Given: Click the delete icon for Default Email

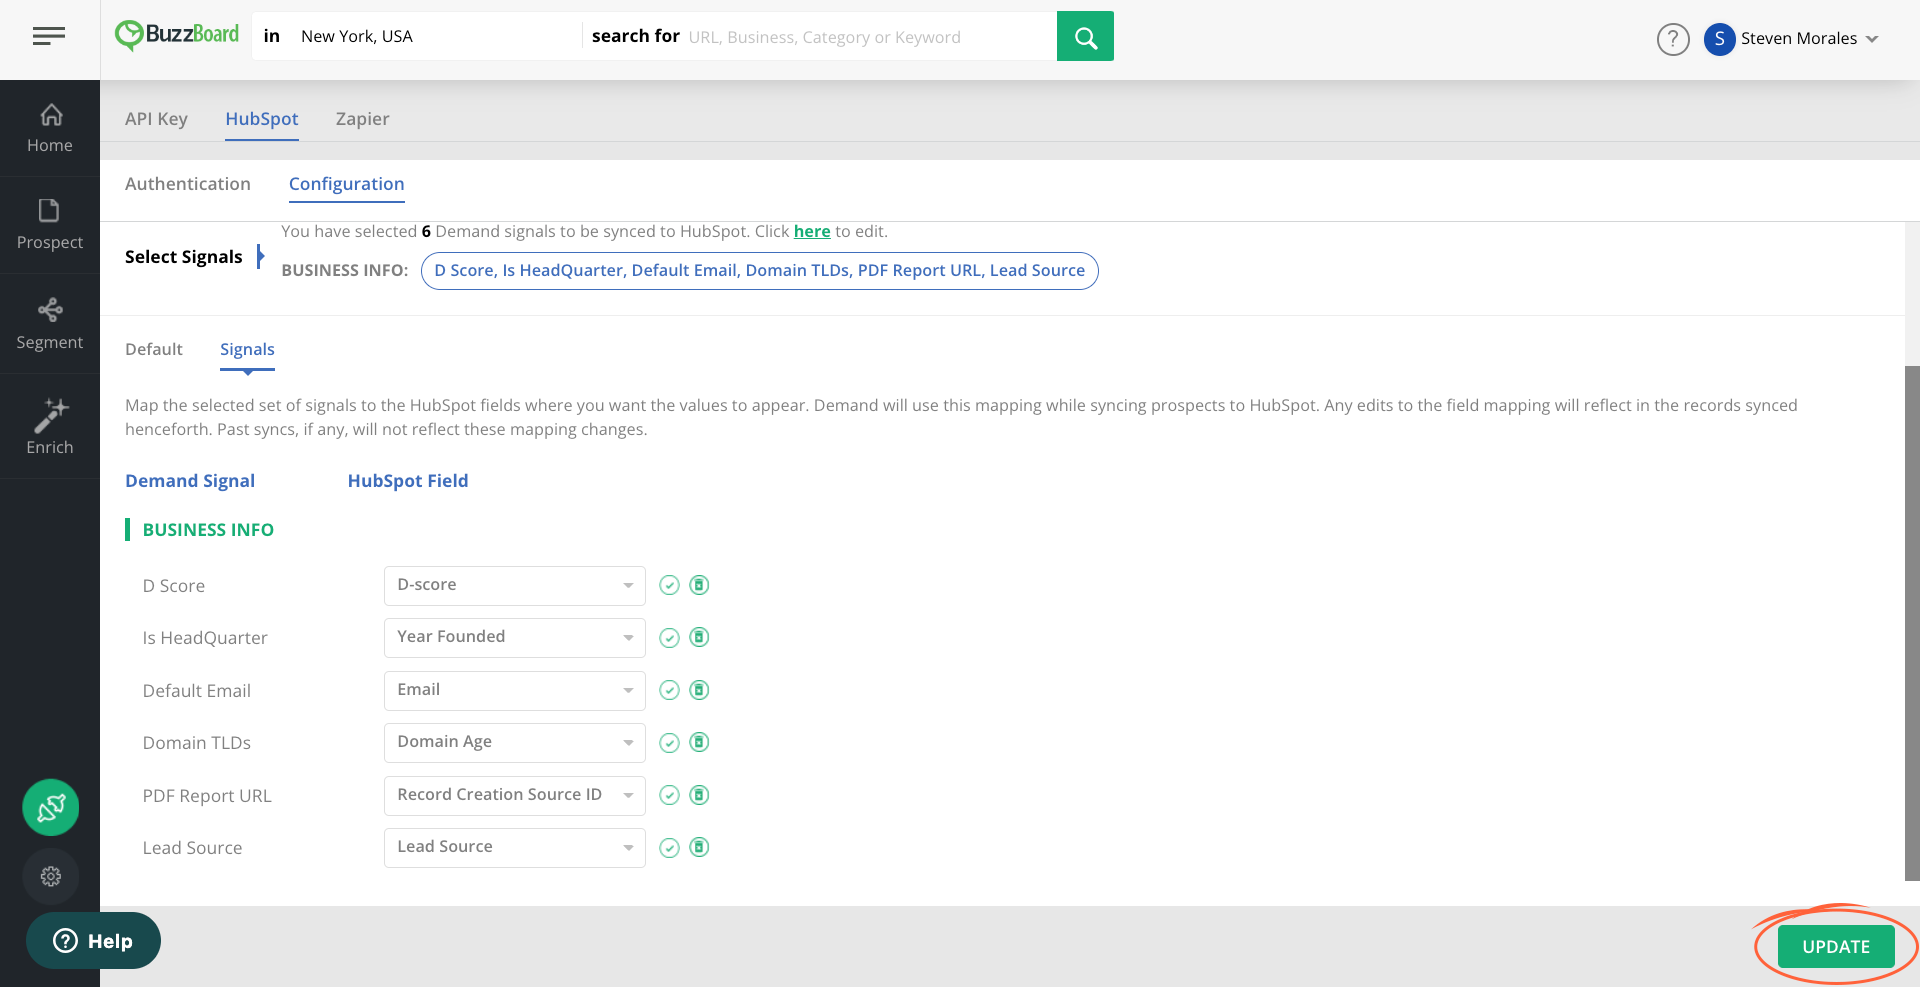Looking at the screenshot, I should point(700,690).
